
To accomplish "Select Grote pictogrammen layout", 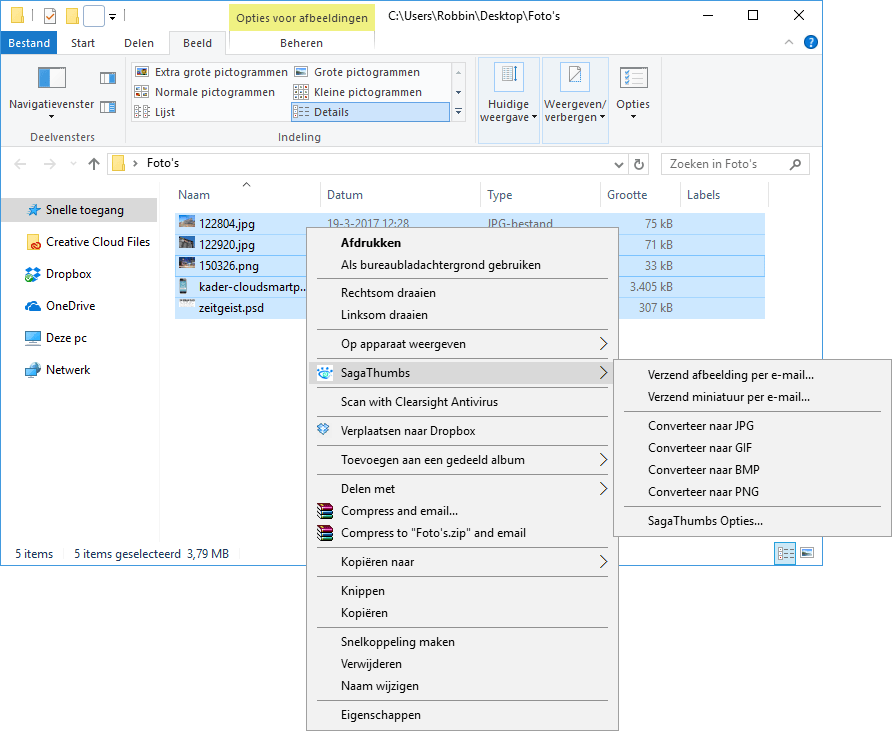I will point(357,72).
